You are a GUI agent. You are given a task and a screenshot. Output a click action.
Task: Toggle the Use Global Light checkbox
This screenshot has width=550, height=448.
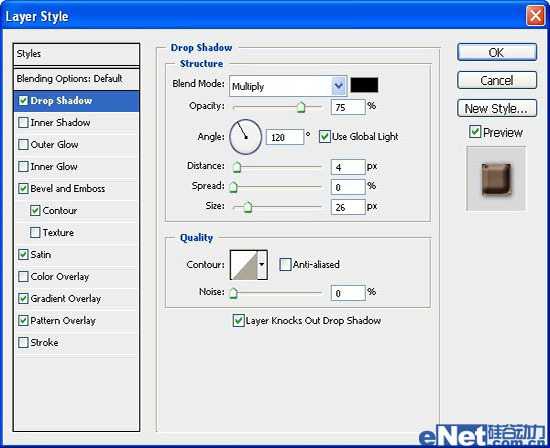324,136
